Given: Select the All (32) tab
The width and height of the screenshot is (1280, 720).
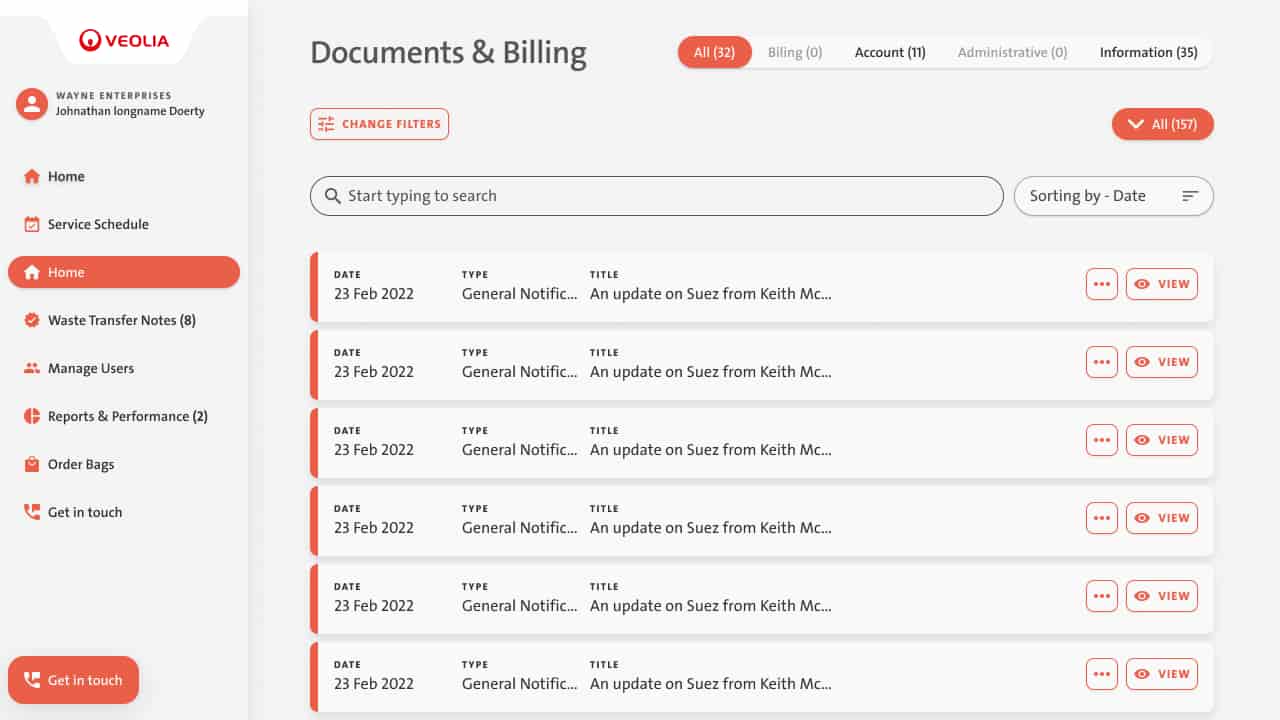Looking at the screenshot, I should (714, 53).
